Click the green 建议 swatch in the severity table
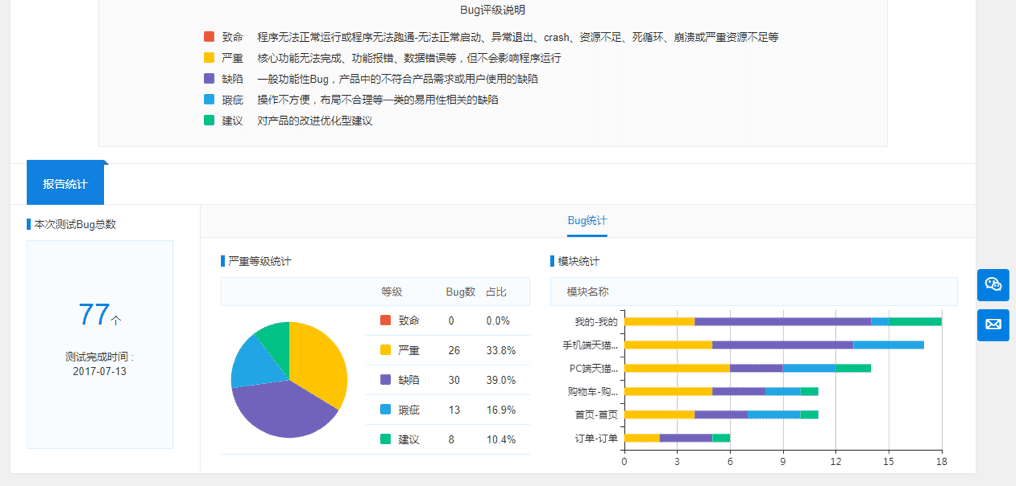This screenshot has width=1016, height=486. [x=385, y=439]
